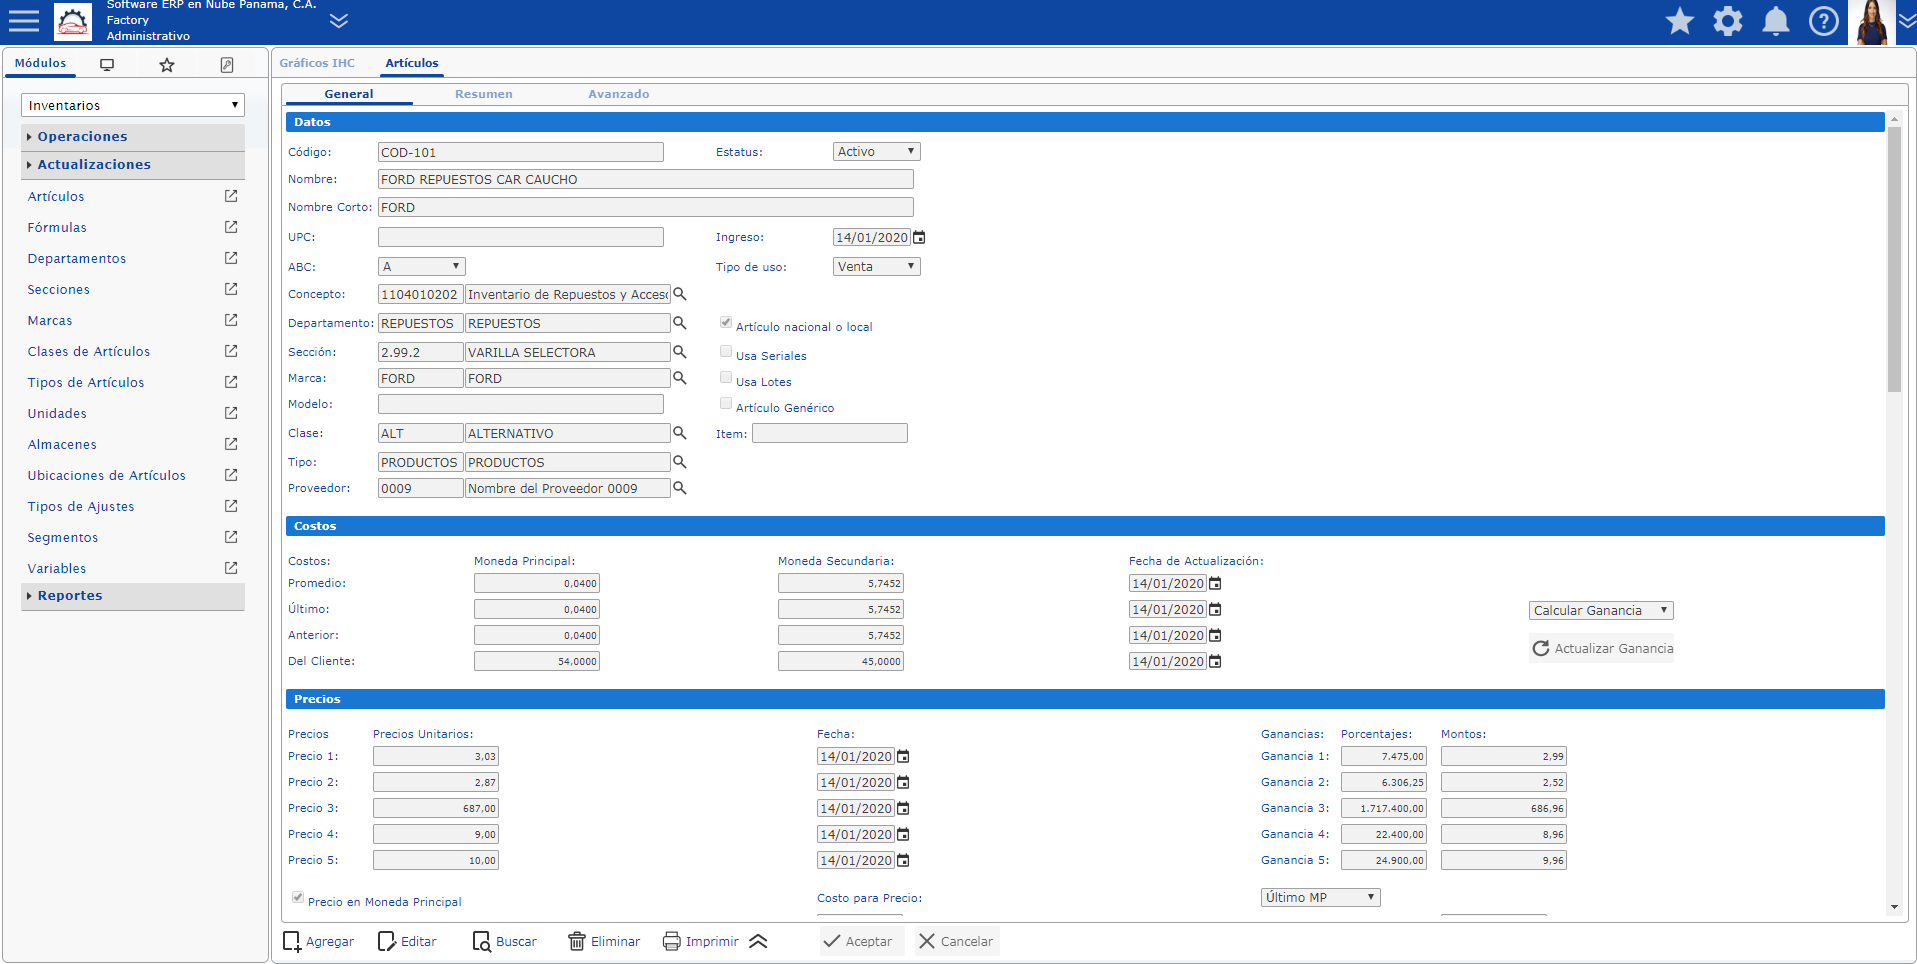Screen dimensions: 1917x964
Task: Open Inventarios module dropdown
Action: click(x=133, y=105)
